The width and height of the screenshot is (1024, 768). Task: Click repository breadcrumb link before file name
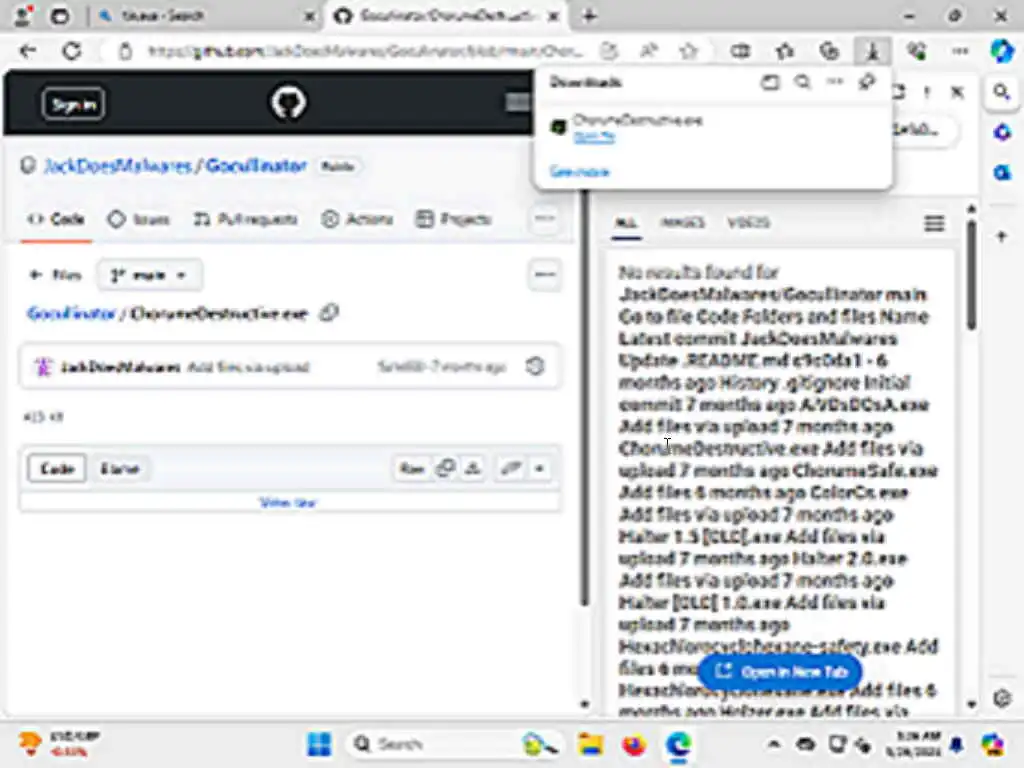point(71,313)
